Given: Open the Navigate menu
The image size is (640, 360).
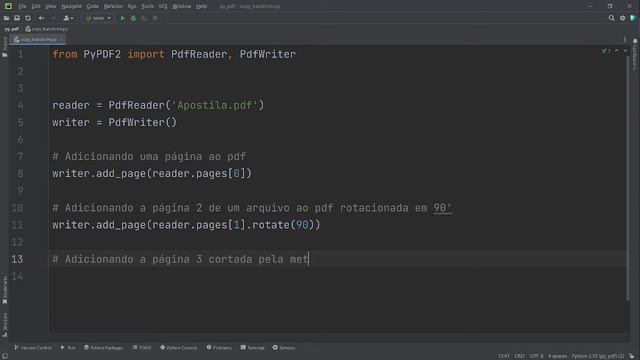Looking at the screenshot, I should click(x=71, y=6).
